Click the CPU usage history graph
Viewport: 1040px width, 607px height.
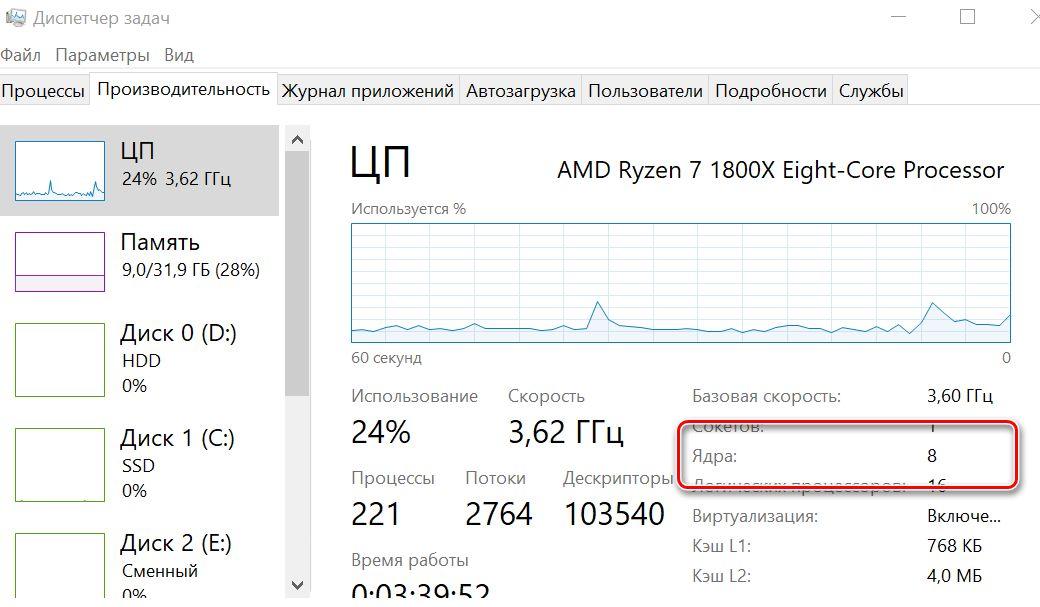(x=681, y=283)
